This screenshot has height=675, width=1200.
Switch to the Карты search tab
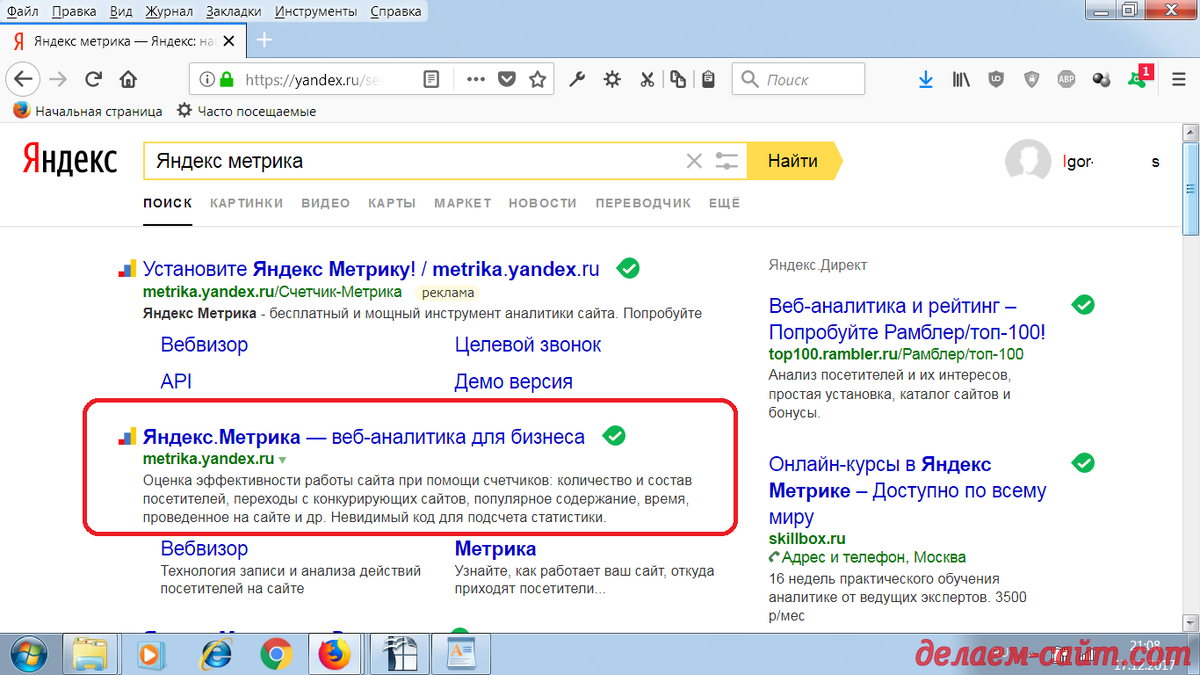click(x=392, y=203)
